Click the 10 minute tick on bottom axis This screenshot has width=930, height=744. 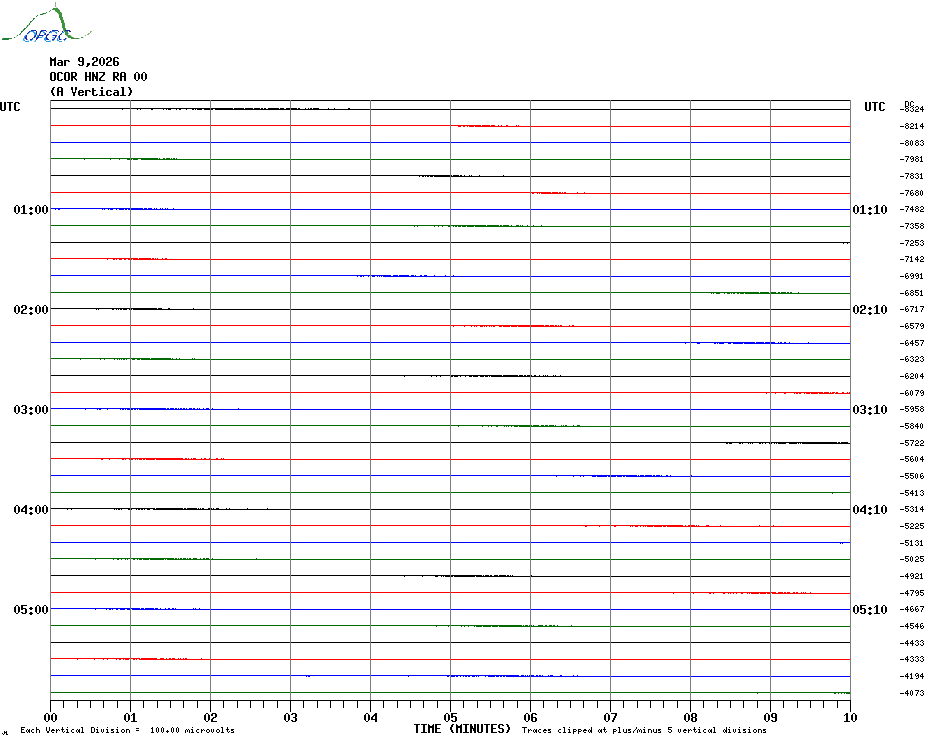(x=849, y=717)
